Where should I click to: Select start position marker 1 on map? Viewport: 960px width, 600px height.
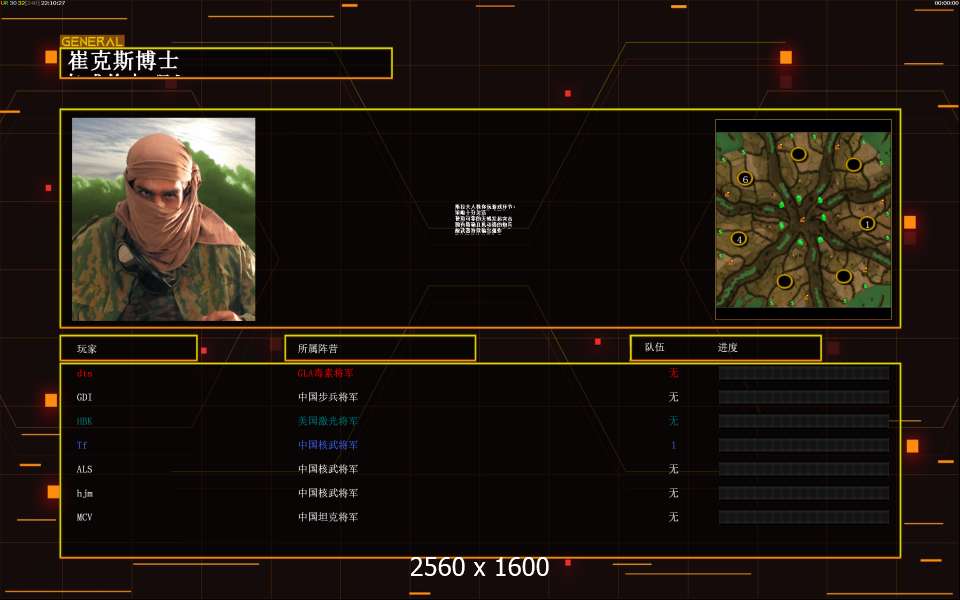pyautogui.click(x=866, y=223)
